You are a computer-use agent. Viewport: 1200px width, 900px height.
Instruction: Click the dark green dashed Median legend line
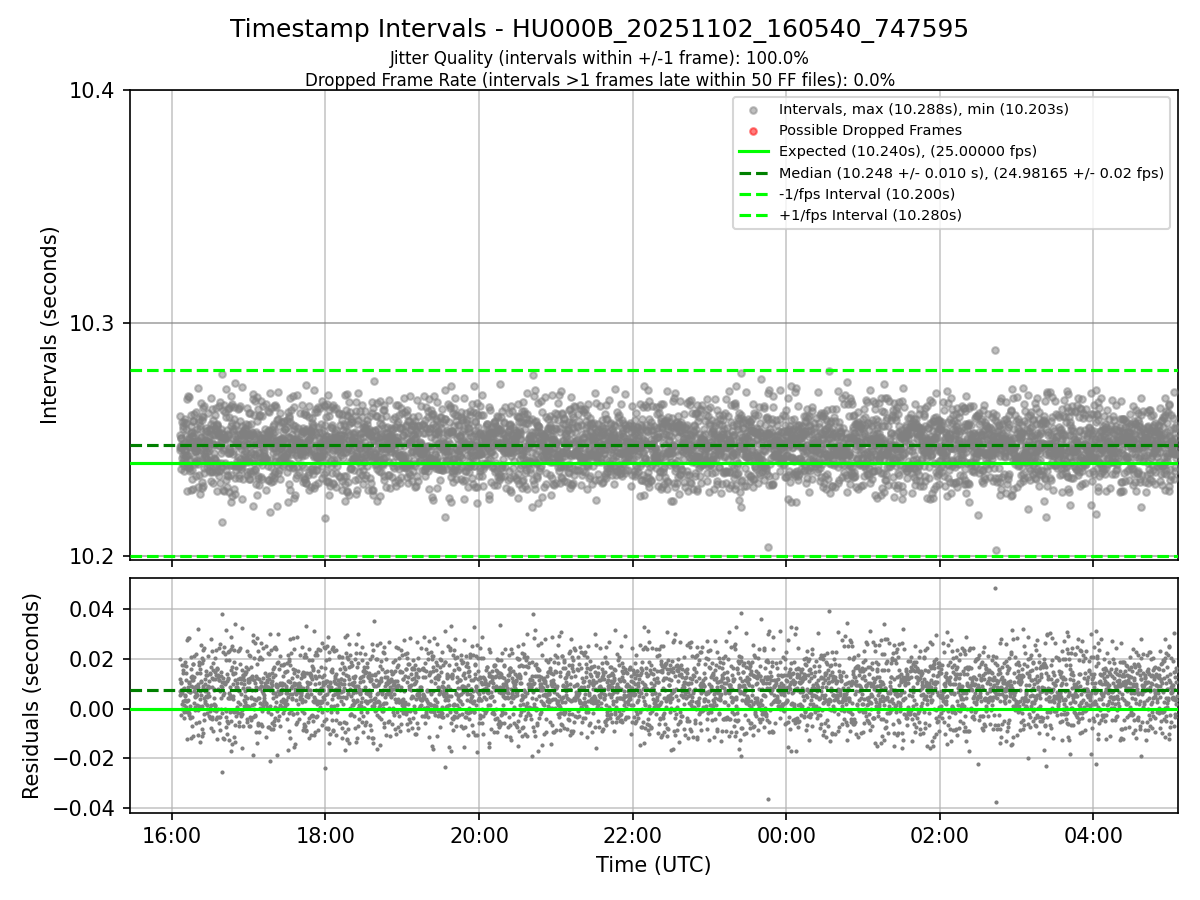tap(754, 173)
